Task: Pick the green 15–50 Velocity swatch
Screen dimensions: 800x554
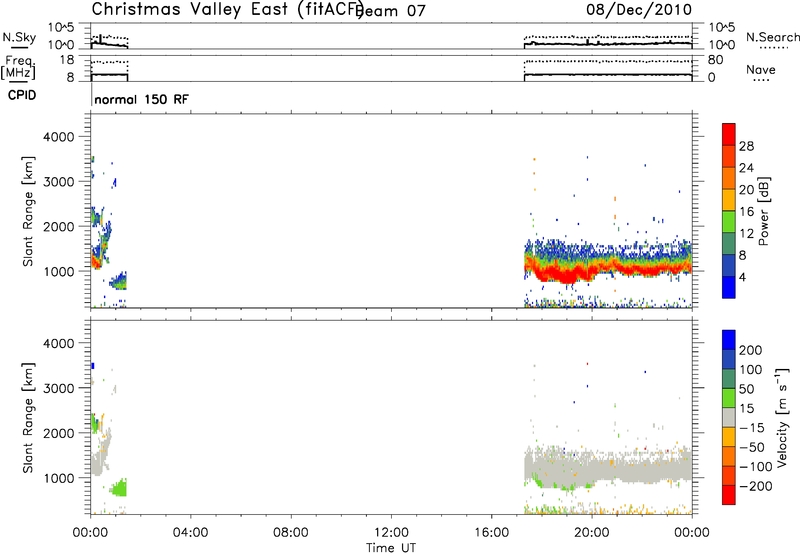Action: tap(729, 398)
